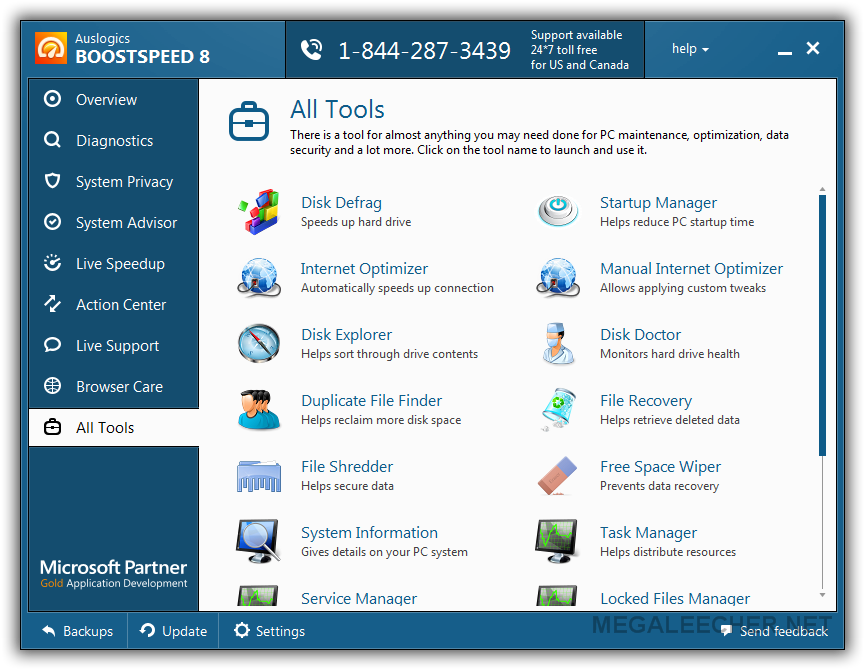Click the Disk Explorer compass icon
Image resolution: width=865 pixels, height=670 pixels.
259,343
